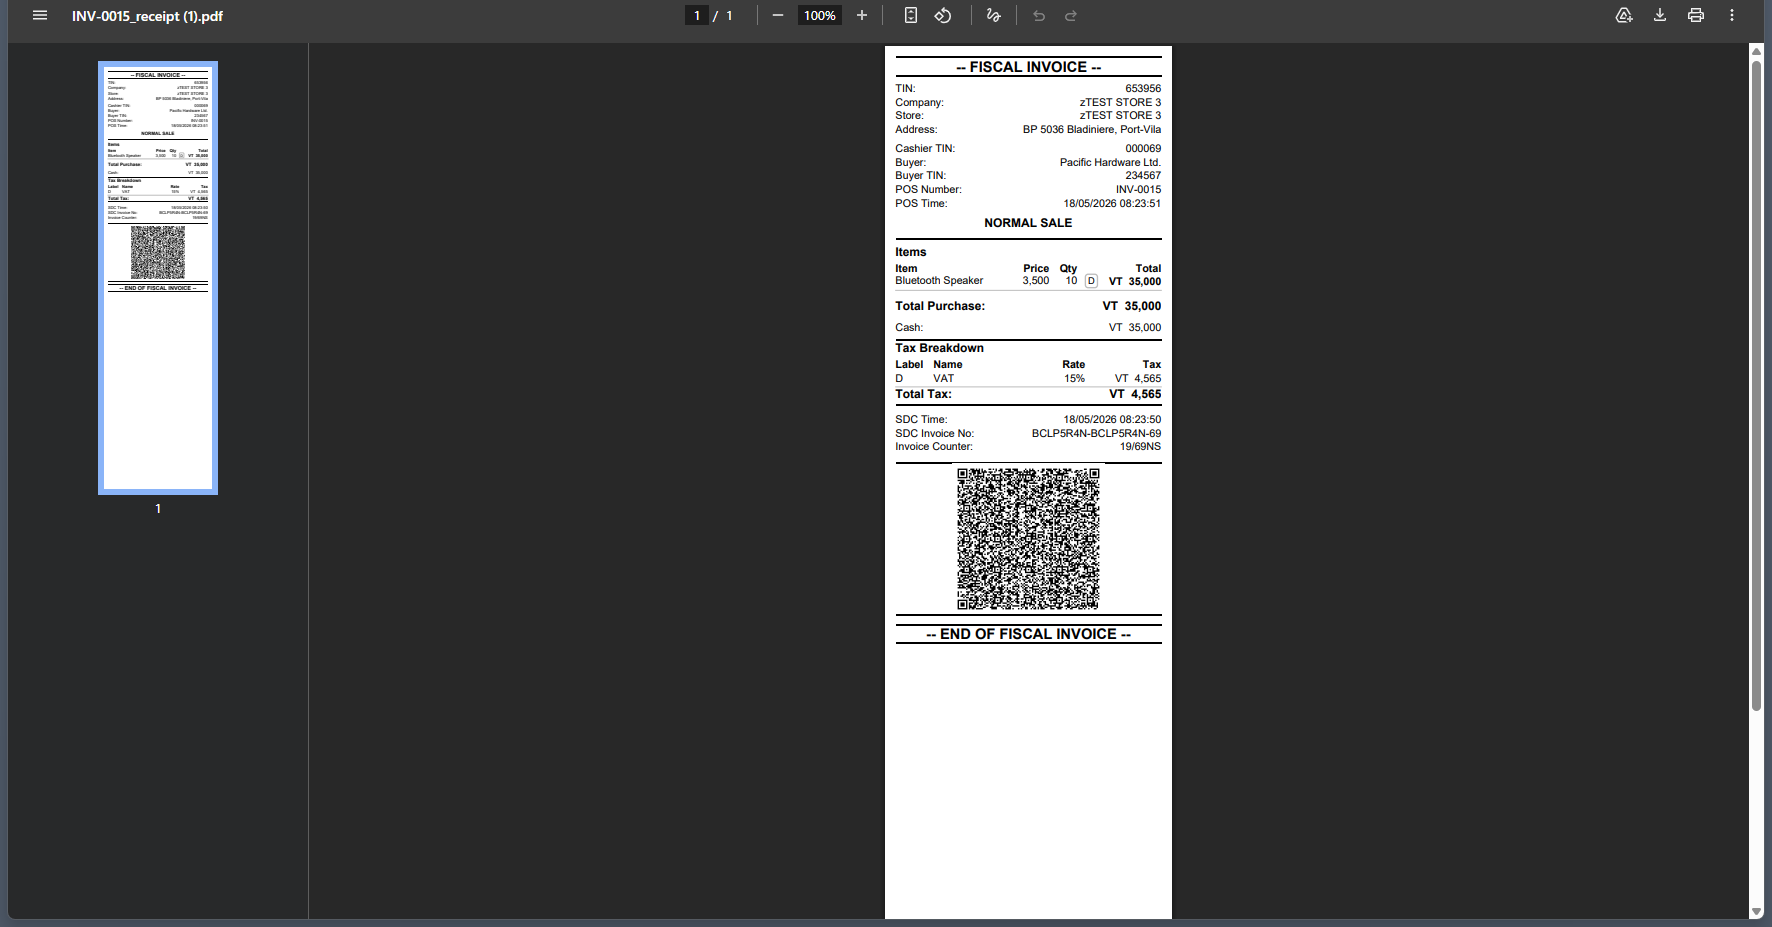Click the buyer name Pacific Hardware Ltd.
1772x927 pixels.
pyautogui.click(x=1110, y=162)
